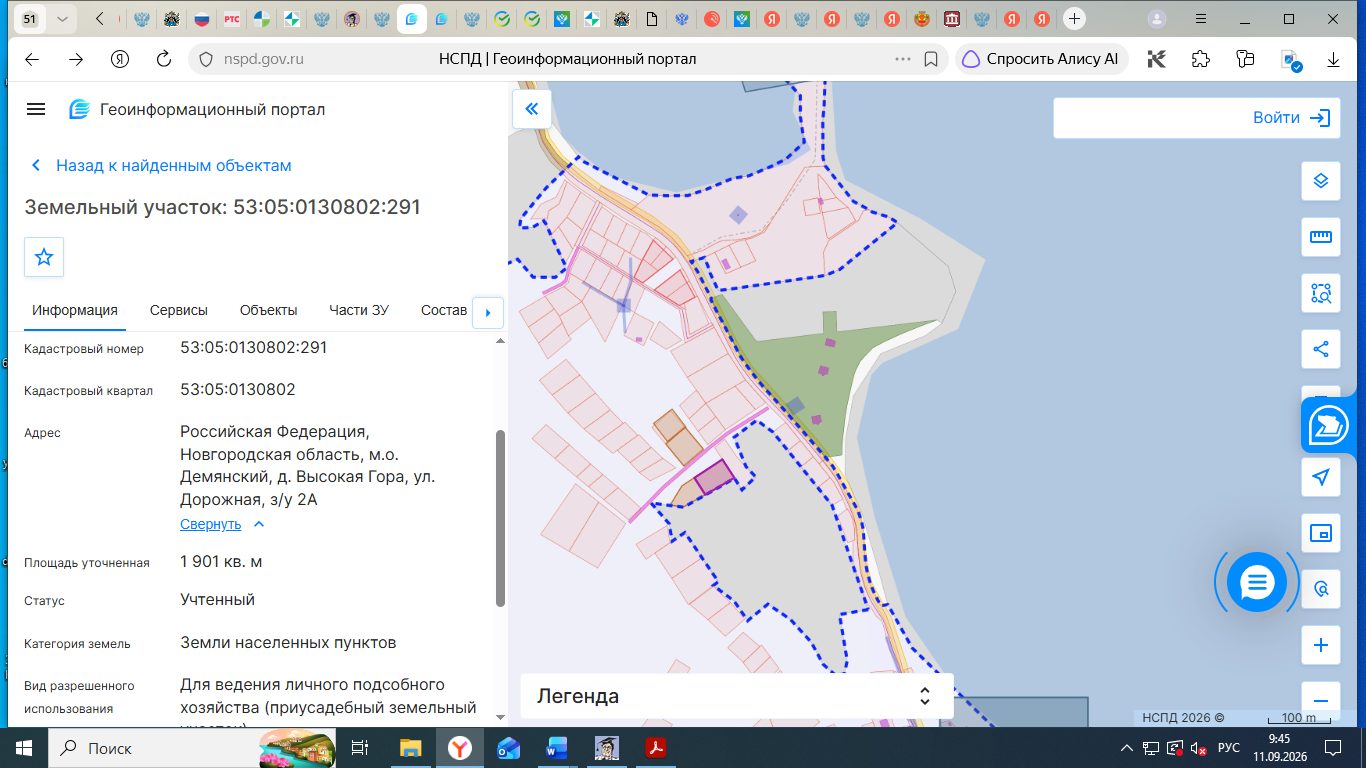The width and height of the screenshot is (1366, 768).
Task: Select the ruler measurement tool
Action: (1320, 237)
